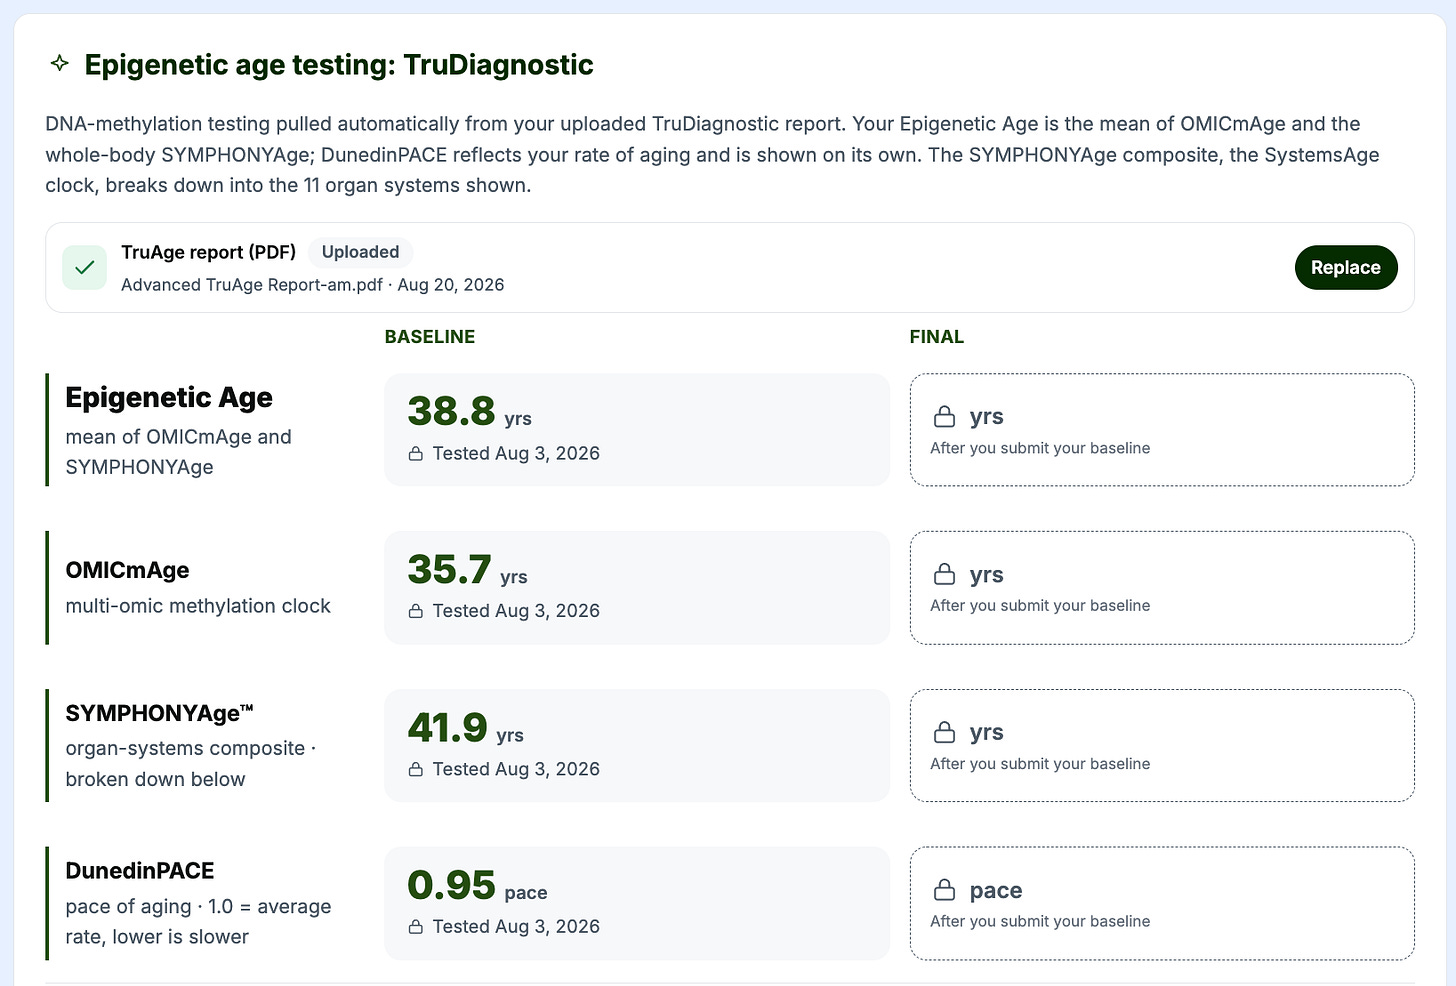This screenshot has height=986, width=1456.
Task: Click the lock icon in Epigenetic Age final box
Action: [x=944, y=416]
